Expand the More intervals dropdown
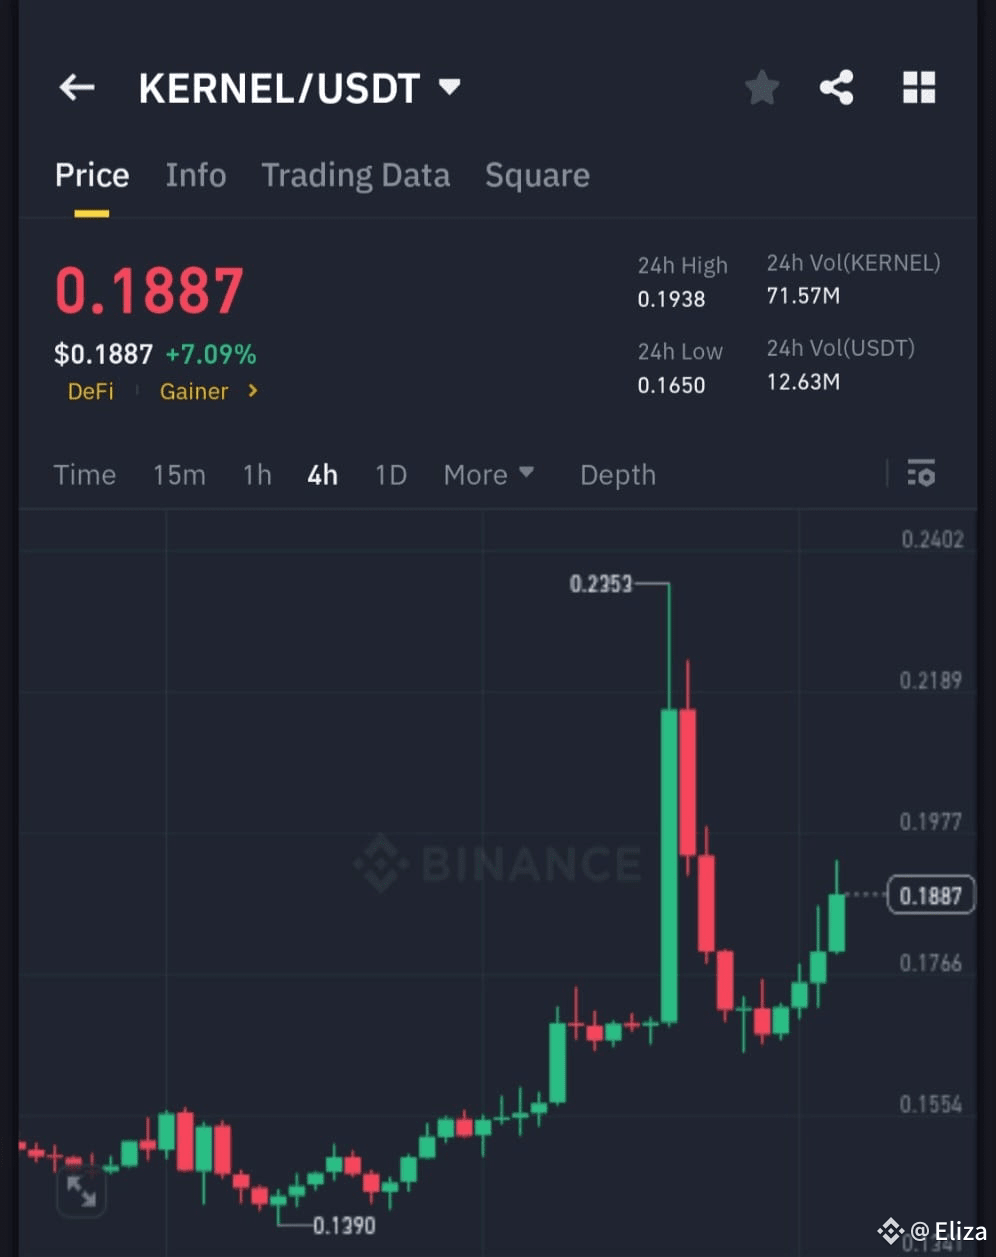The image size is (996, 1257). 489,475
